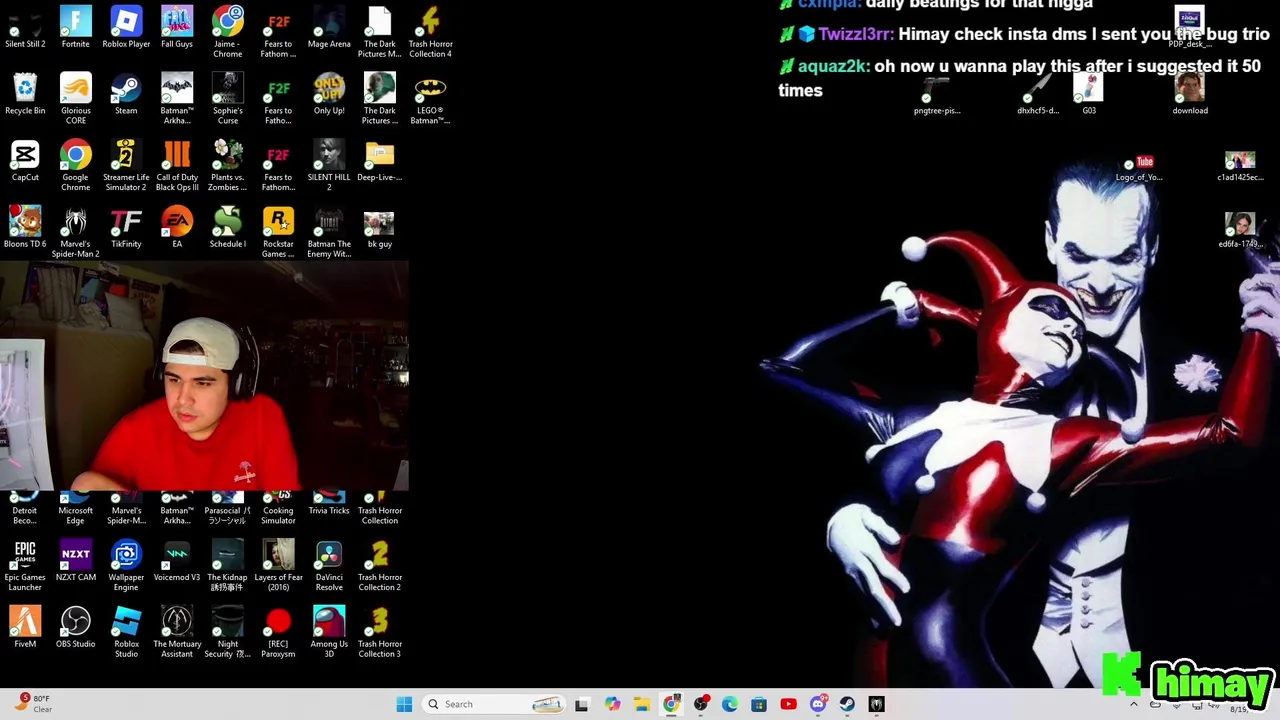The image size is (1280, 720).
Task: Launch Wallpaper Engine from desktop
Action: 126,566
